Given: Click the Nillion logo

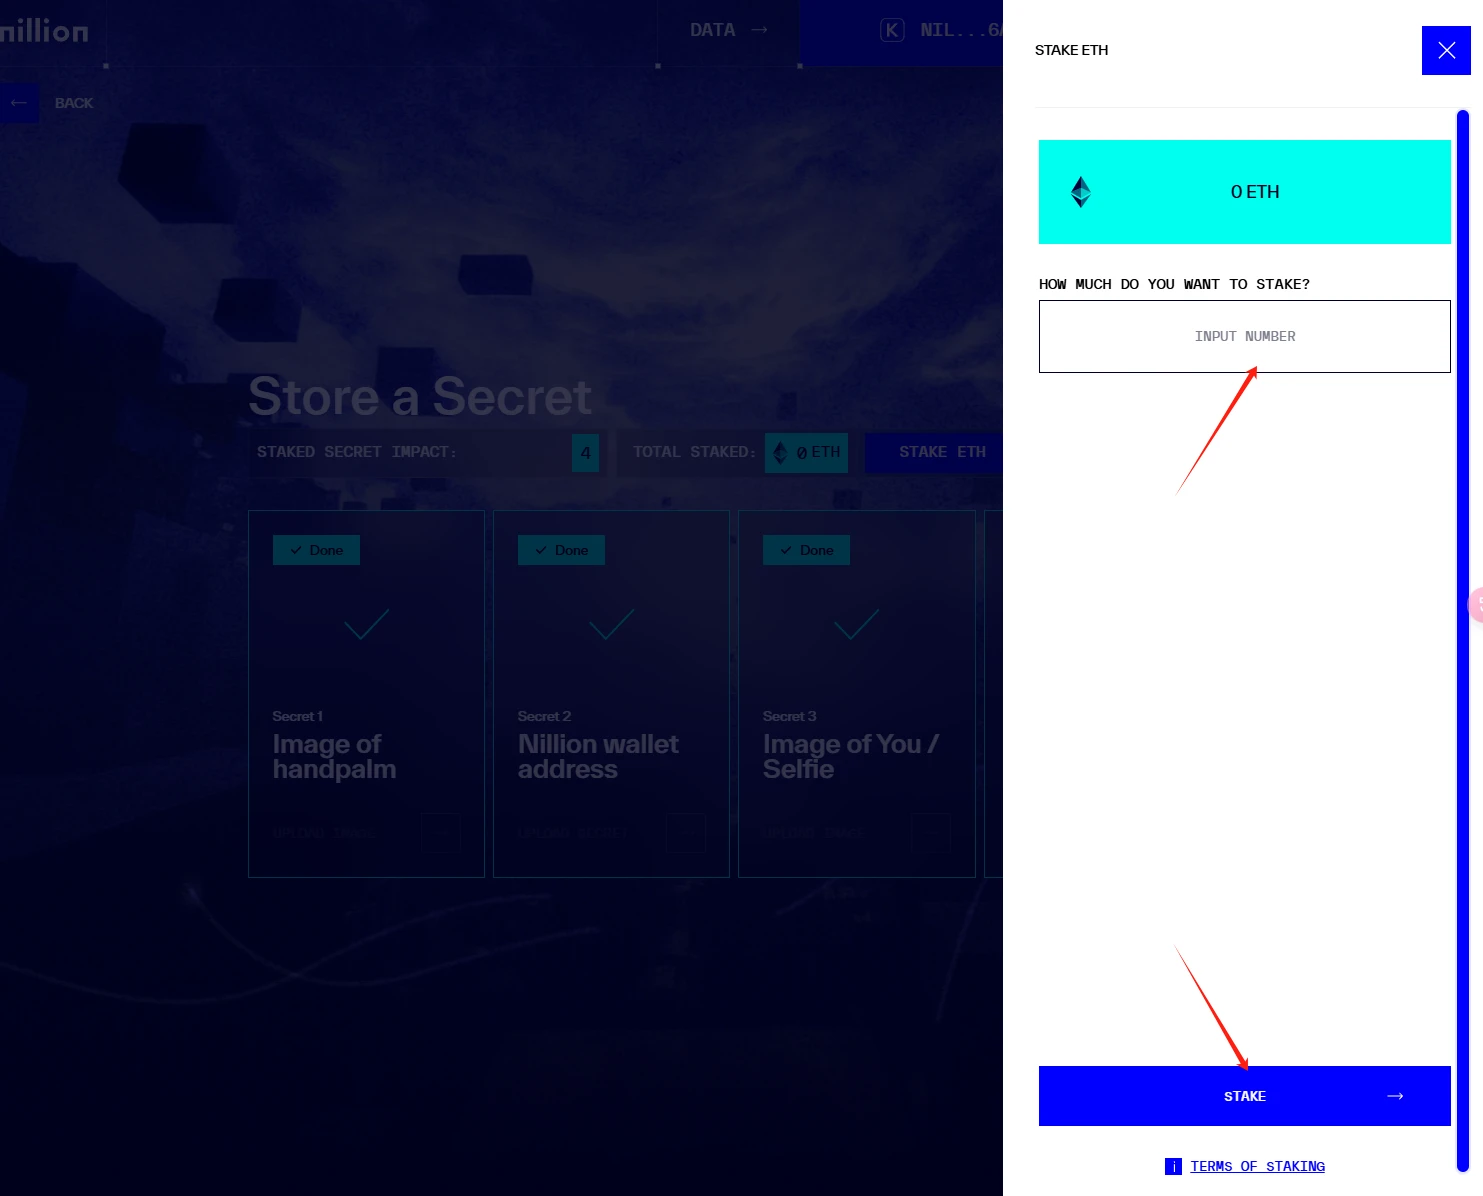Looking at the screenshot, I should [45, 31].
